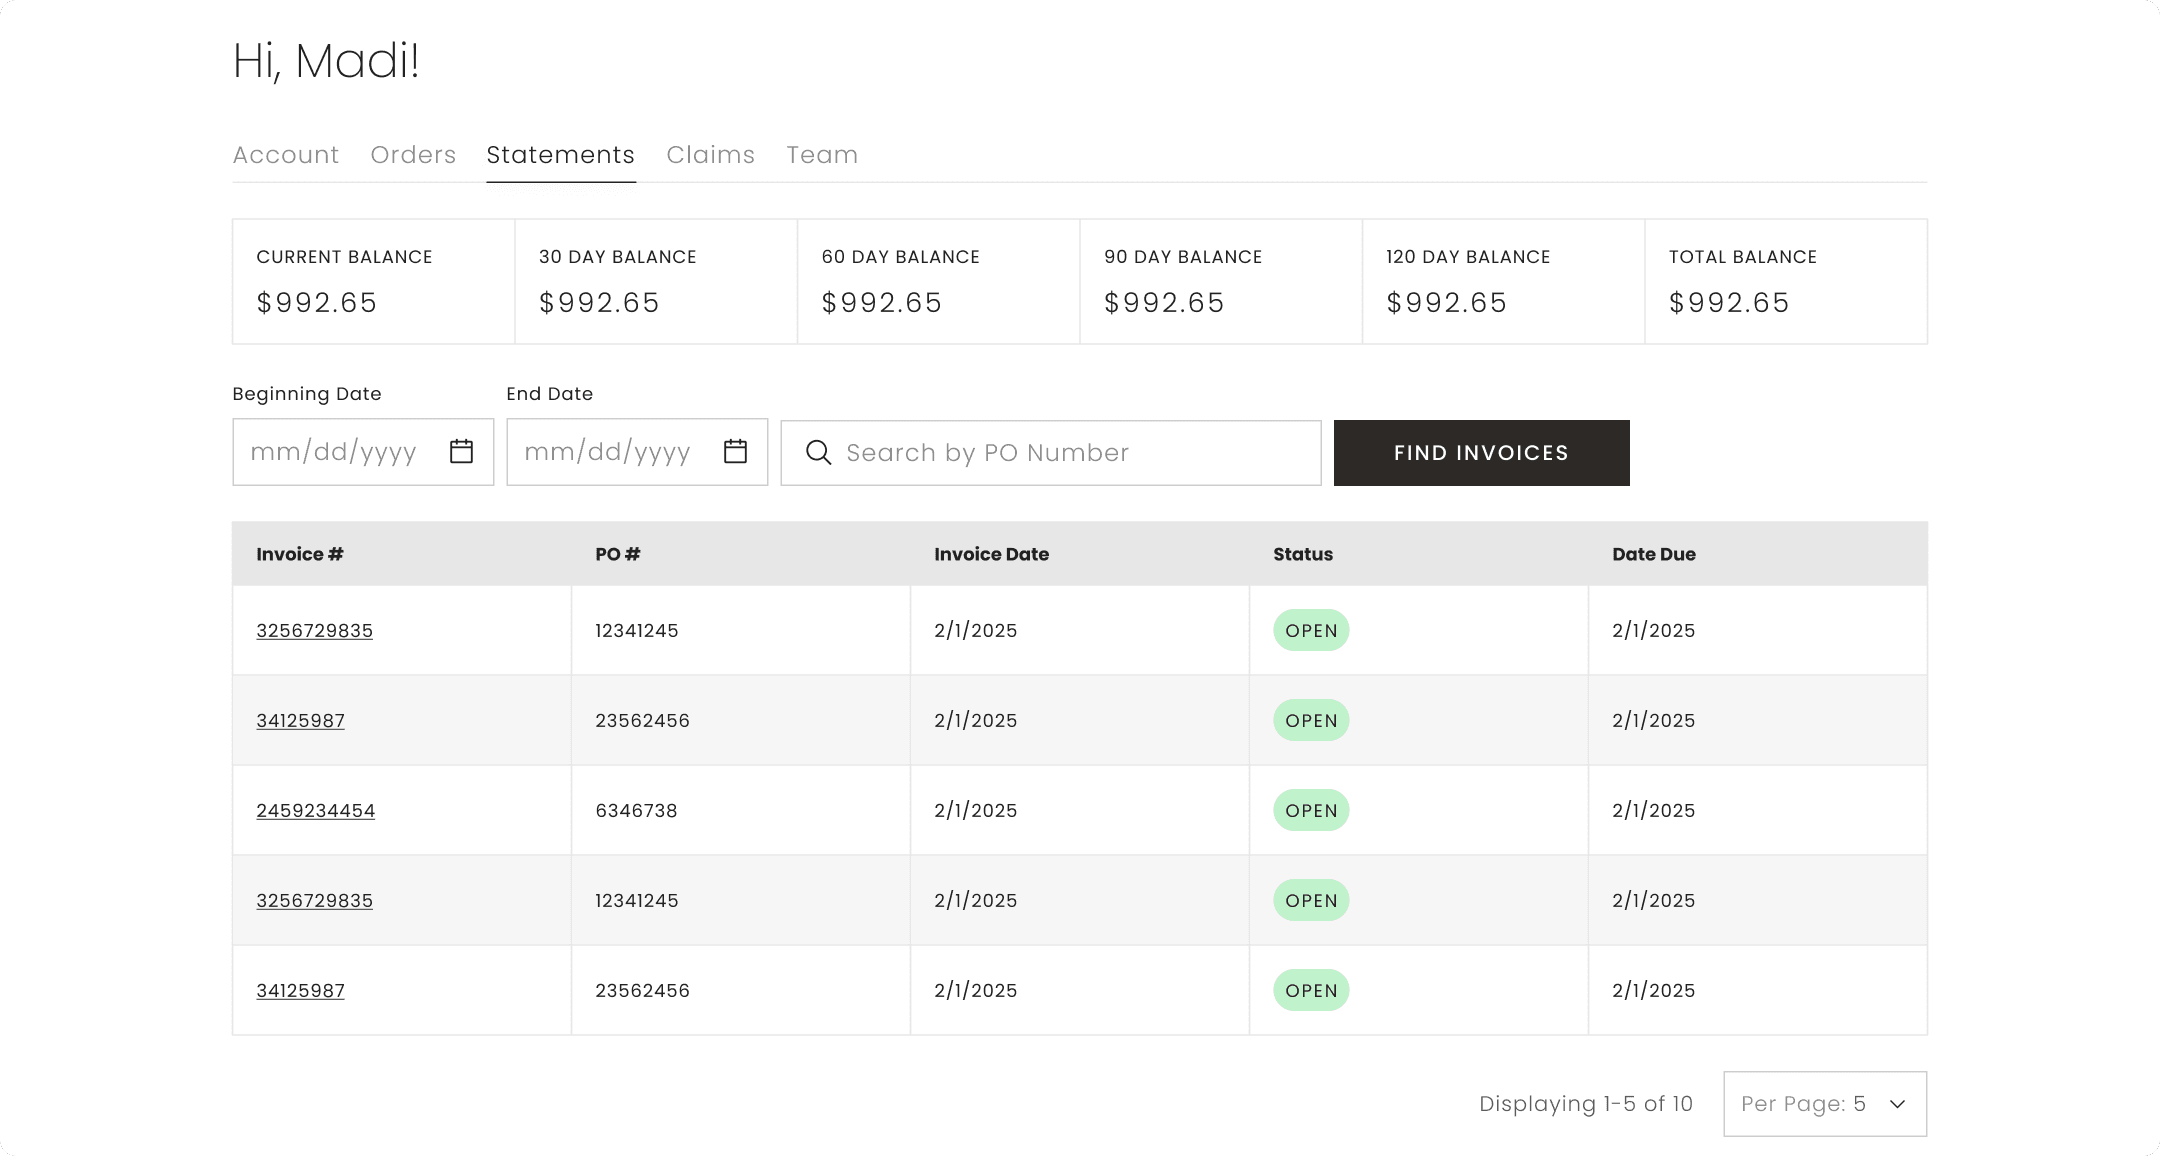
Task: Open invoice 34125987 details
Action: coord(300,720)
